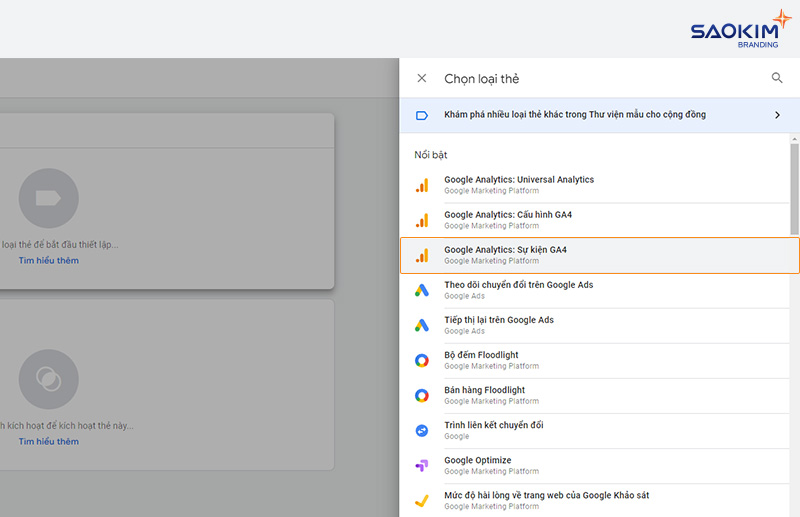Select Google Analytics: Universal Analytics tag
This screenshot has height=517, width=800.
point(595,185)
